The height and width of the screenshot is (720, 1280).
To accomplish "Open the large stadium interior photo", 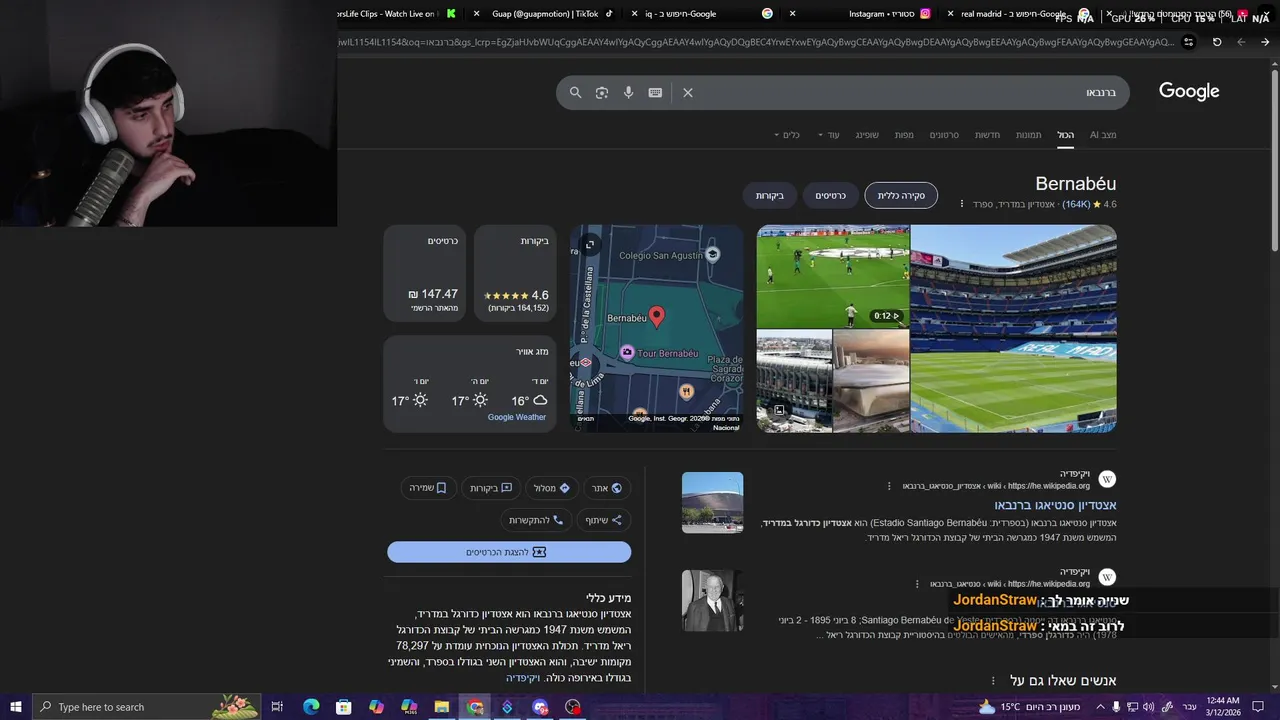I will [1013, 328].
